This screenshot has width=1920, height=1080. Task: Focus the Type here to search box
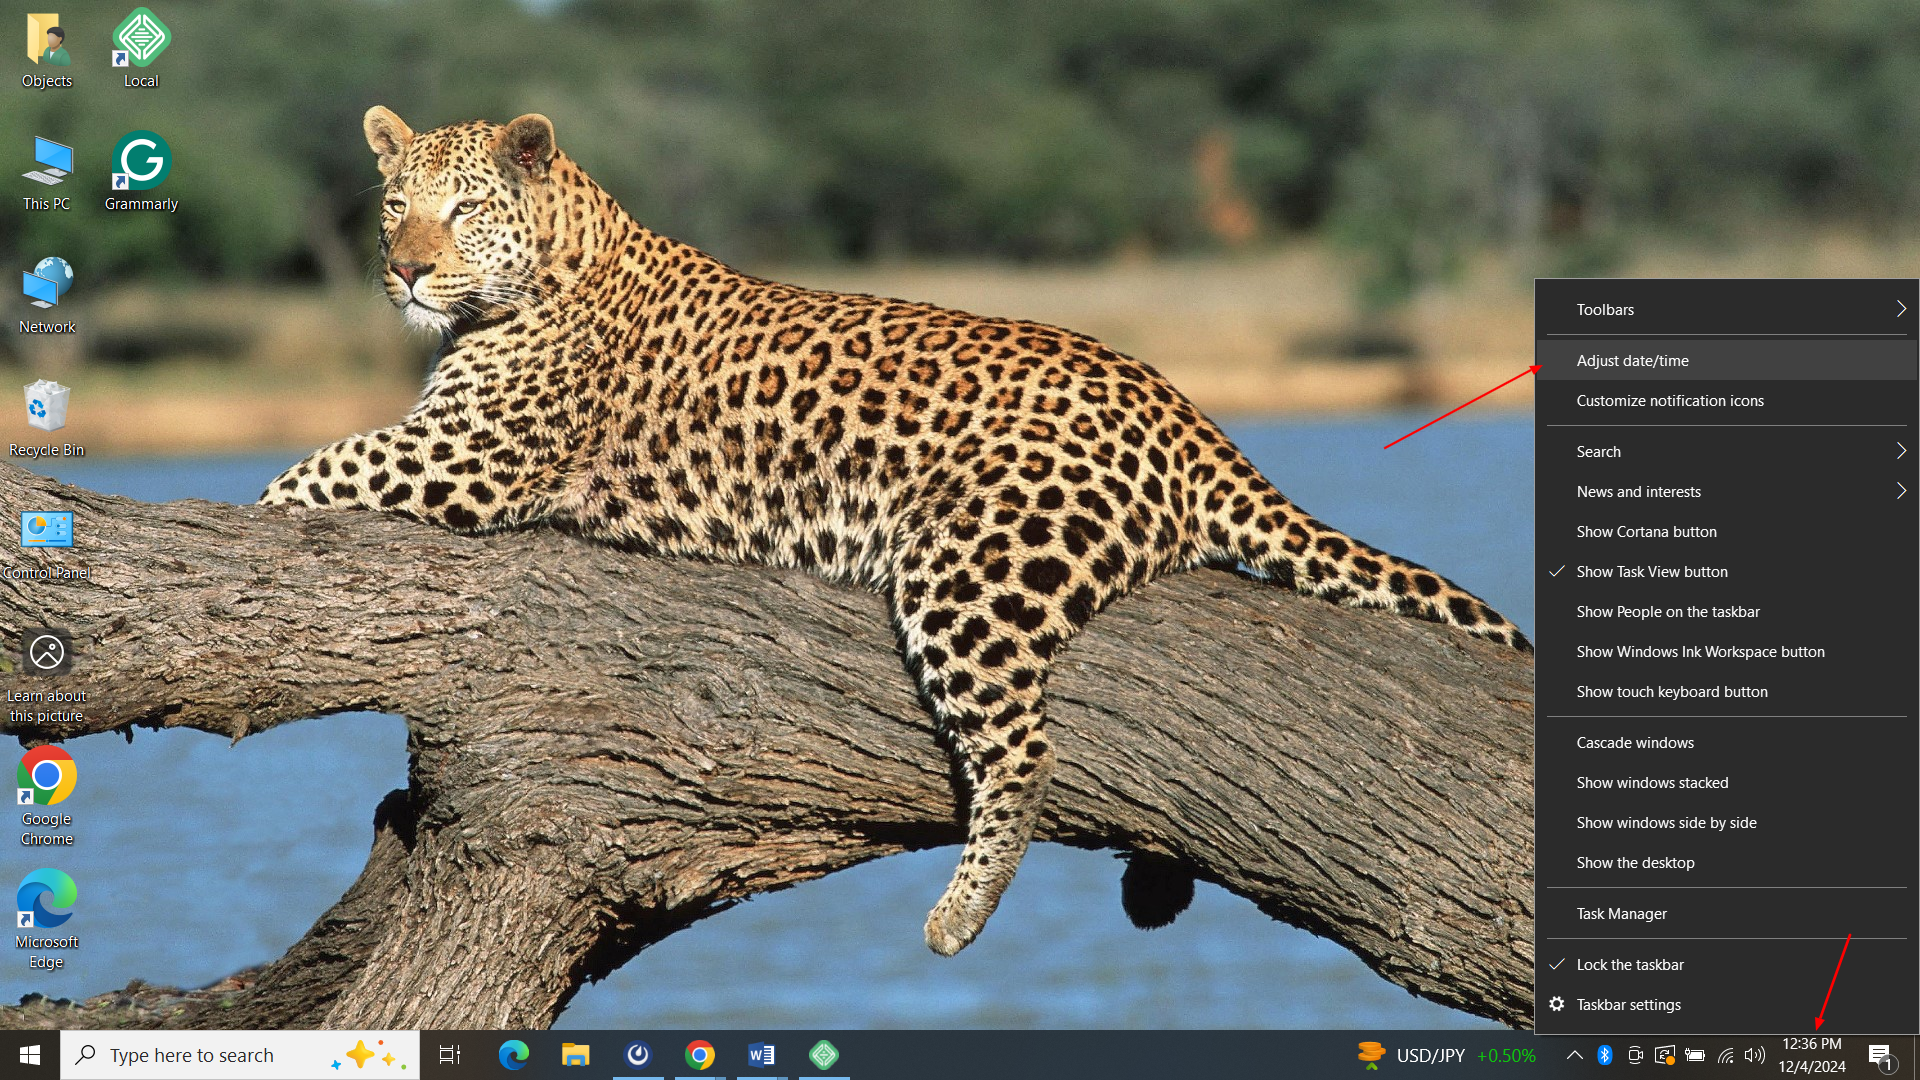coord(240,1055)
